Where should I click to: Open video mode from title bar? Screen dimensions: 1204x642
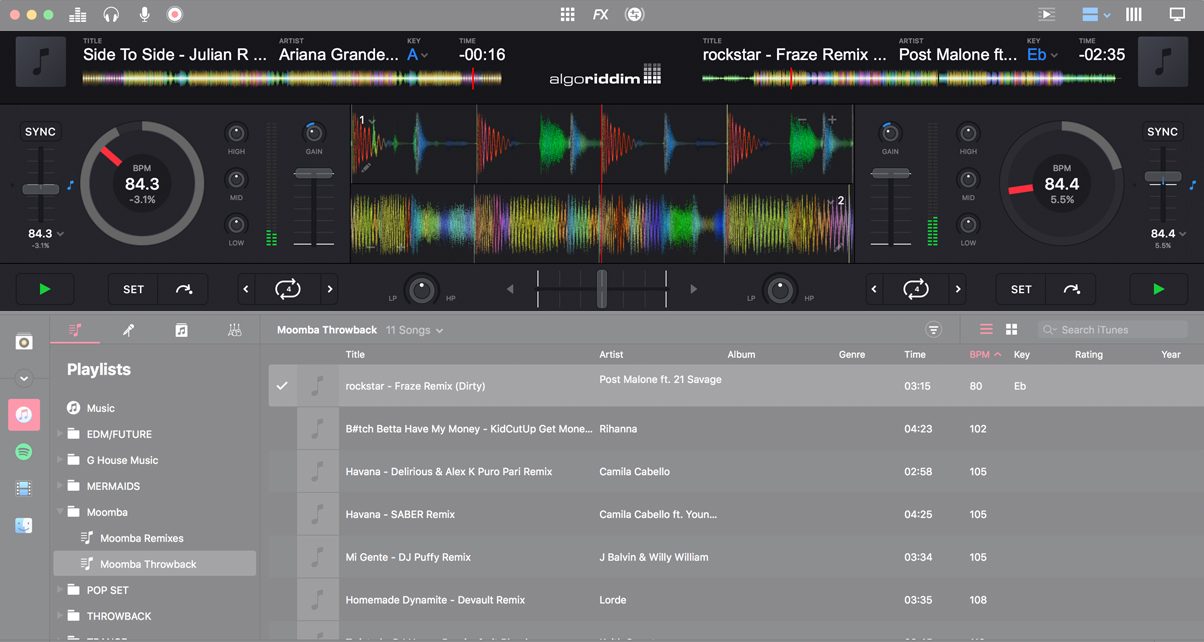[1047, 14]
